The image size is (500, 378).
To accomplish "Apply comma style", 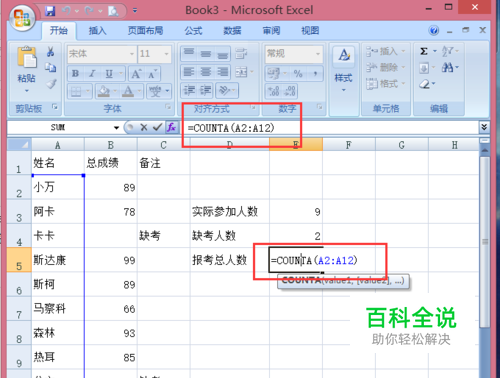I will (x=315, y=74).
